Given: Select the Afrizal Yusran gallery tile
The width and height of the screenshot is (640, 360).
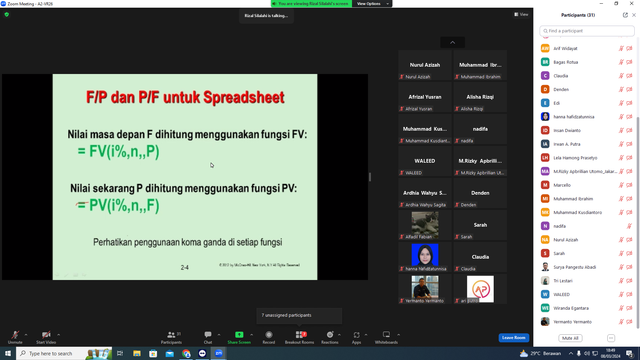Looking at the screenshot, I should [x=425, y=97].
